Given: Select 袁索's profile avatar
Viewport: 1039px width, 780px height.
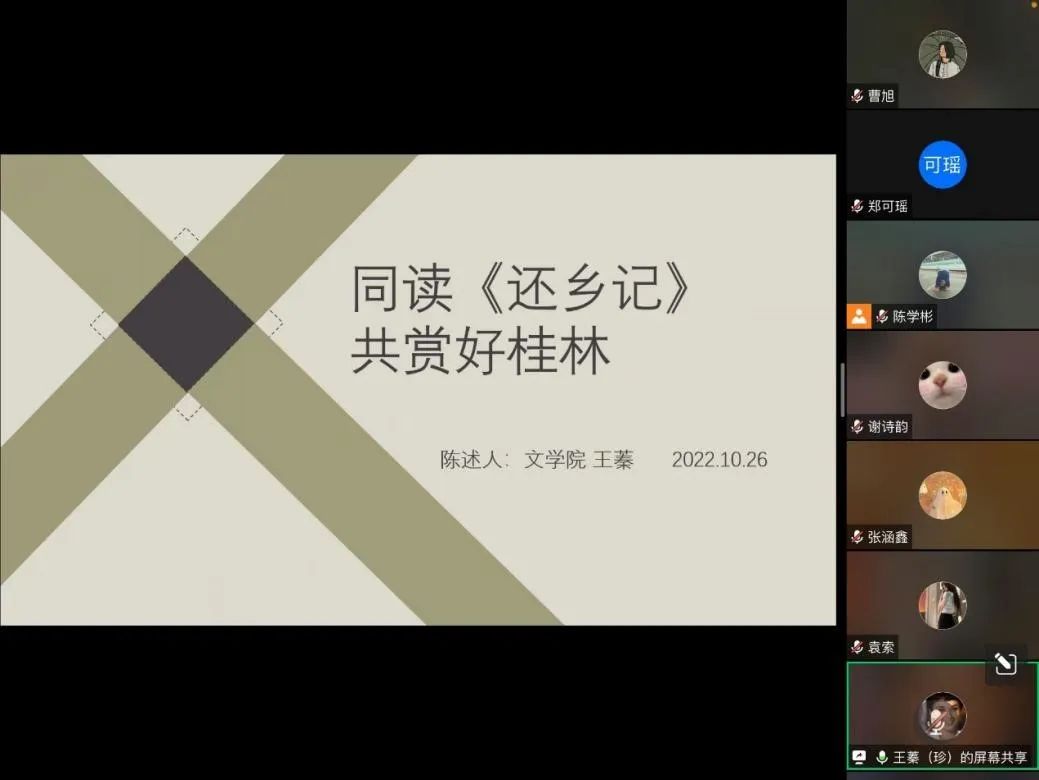Looking at the screenshot, I should click(942, 605).
